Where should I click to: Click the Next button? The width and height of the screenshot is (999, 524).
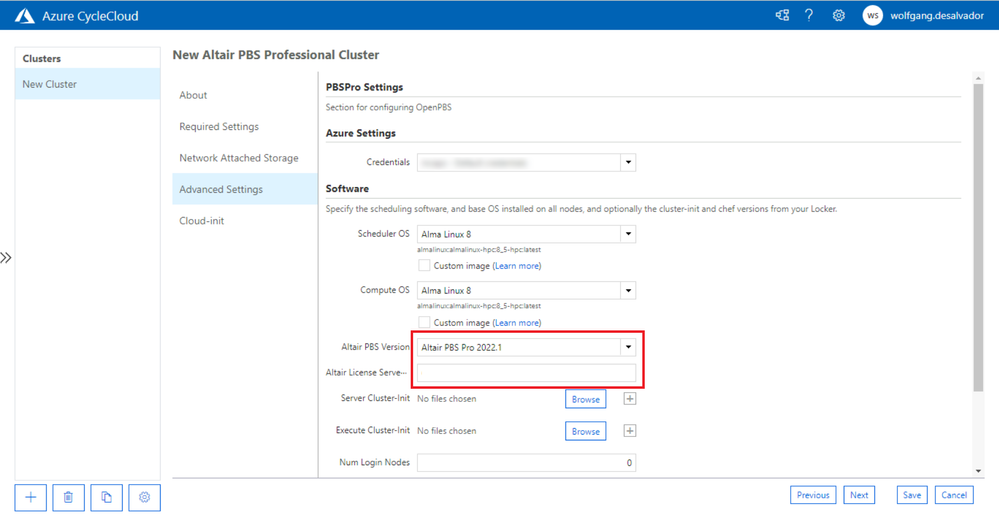tap(859, 495)
